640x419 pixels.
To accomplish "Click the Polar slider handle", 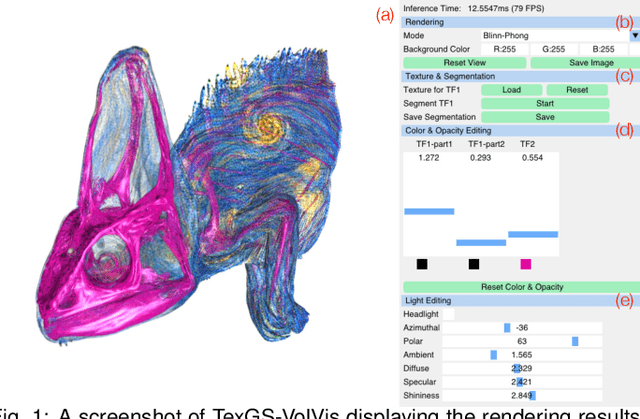I will [x=575, y=341].
